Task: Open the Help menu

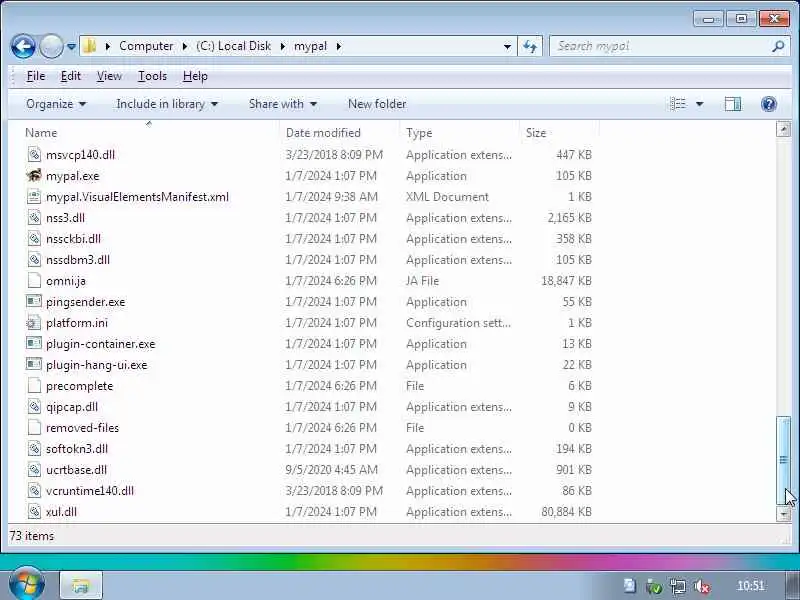Action: point(195,76)
